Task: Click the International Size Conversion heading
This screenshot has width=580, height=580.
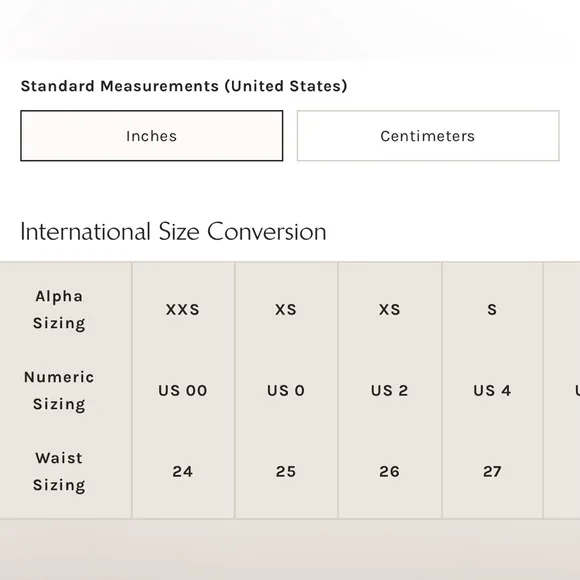Action: [x=173, y=232]
